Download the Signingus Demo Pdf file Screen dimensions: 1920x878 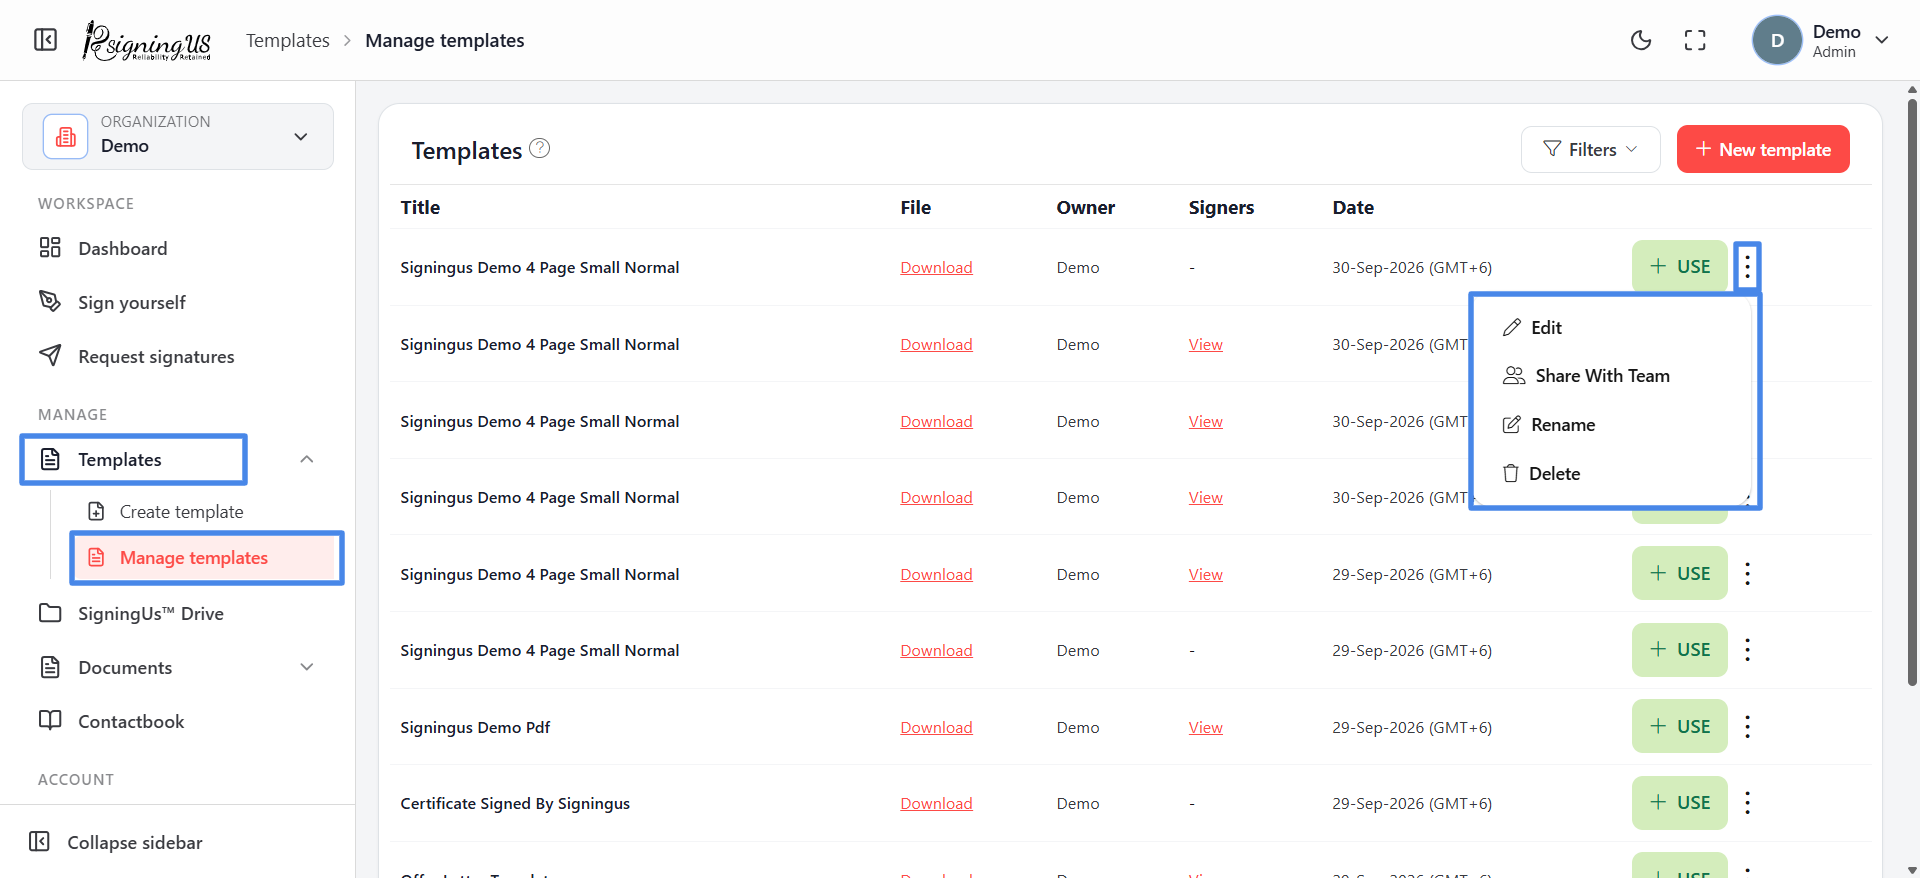coord(936,727)
